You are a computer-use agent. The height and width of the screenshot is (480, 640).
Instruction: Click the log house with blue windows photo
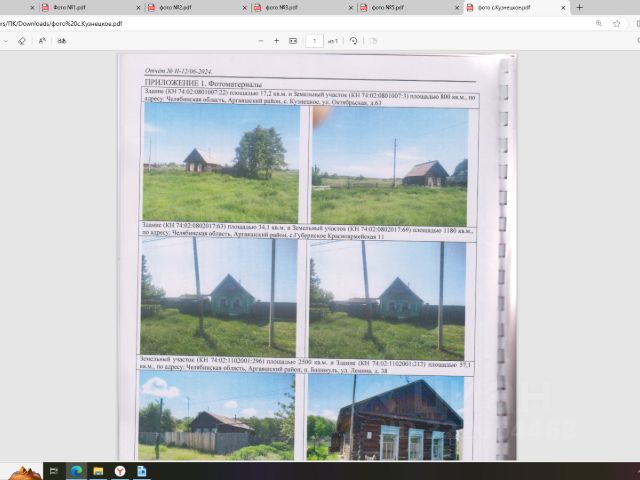tap(385, 418)
